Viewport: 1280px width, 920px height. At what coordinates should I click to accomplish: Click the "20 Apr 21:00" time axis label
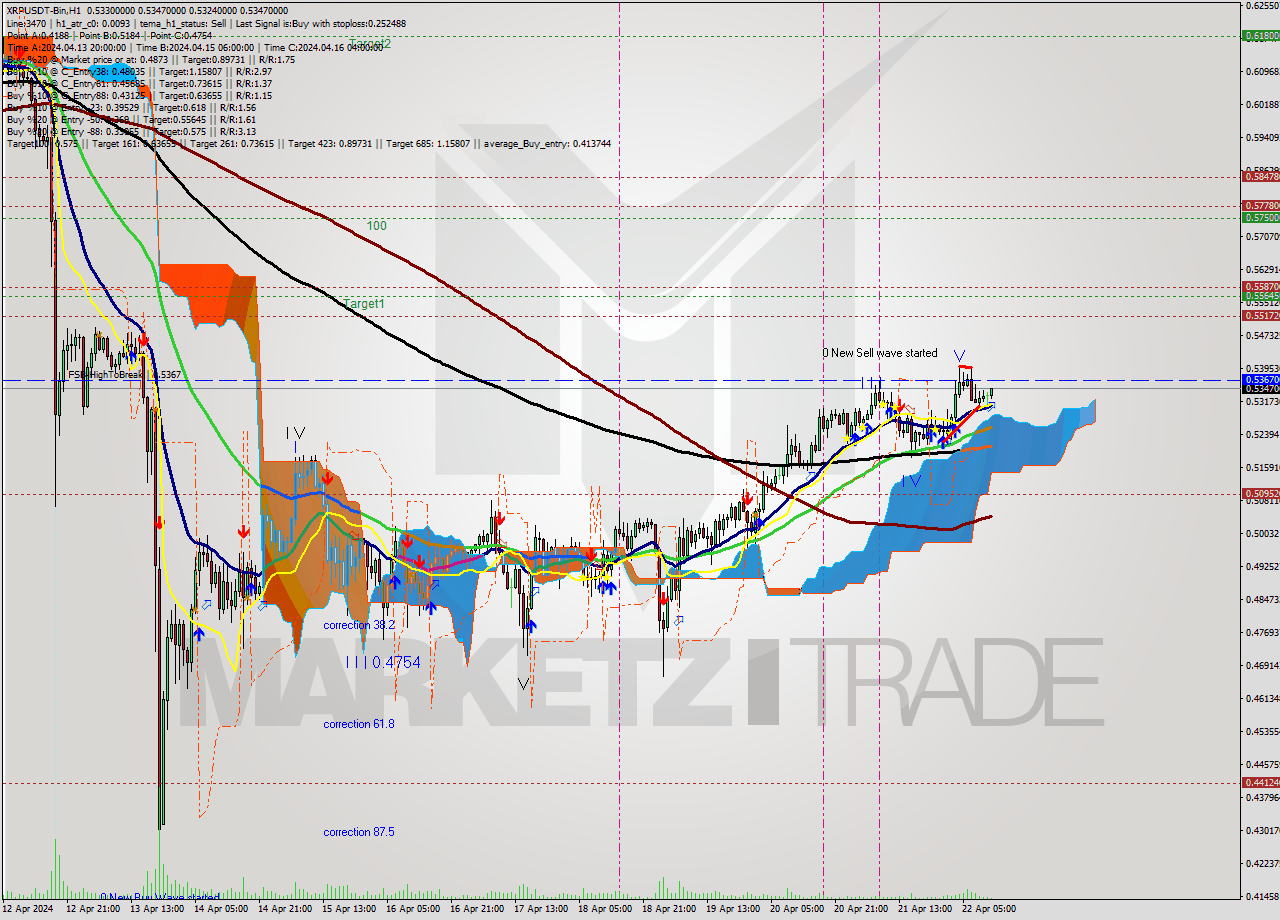tap(861, 909)
